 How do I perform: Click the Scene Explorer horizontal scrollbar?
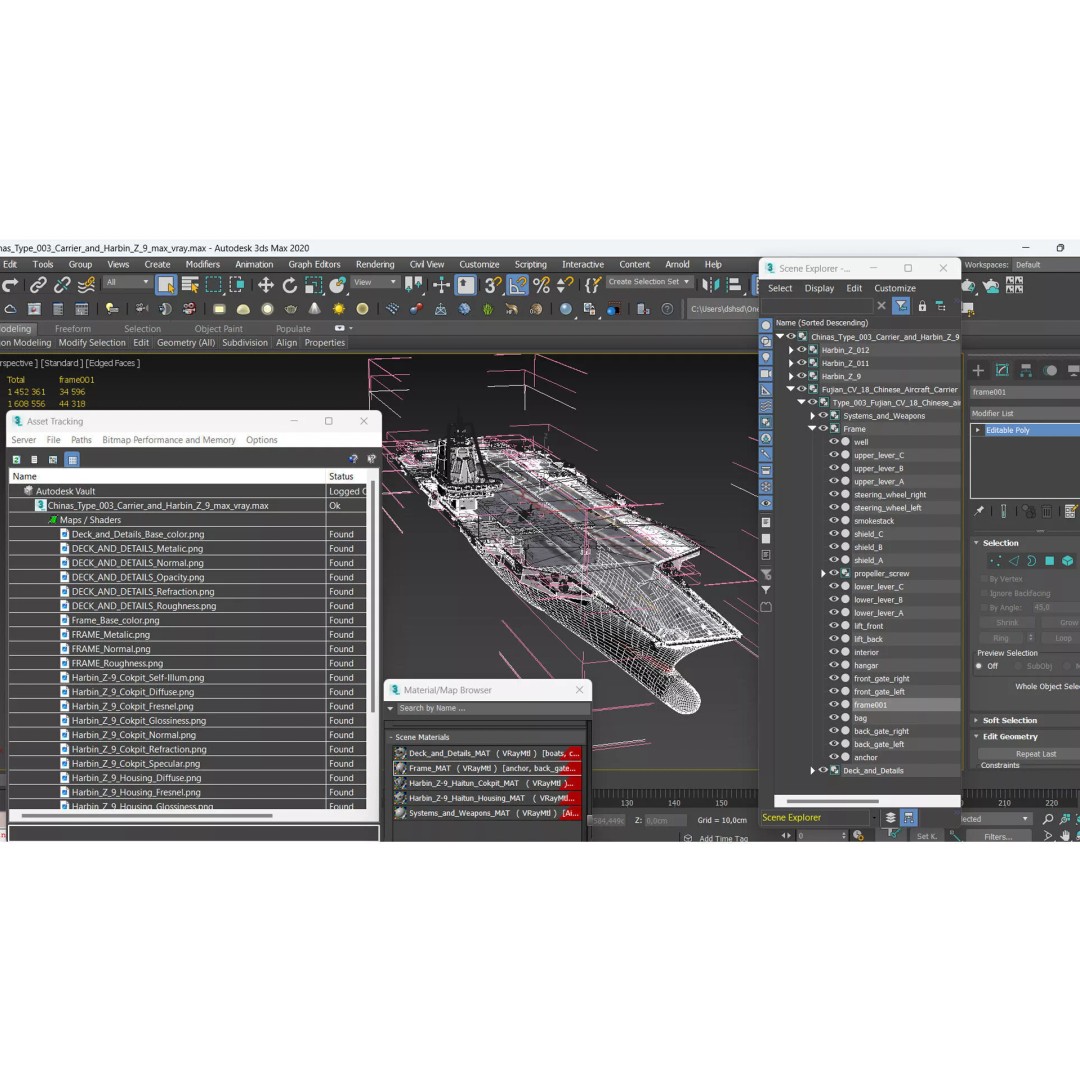tap(833, 801)
